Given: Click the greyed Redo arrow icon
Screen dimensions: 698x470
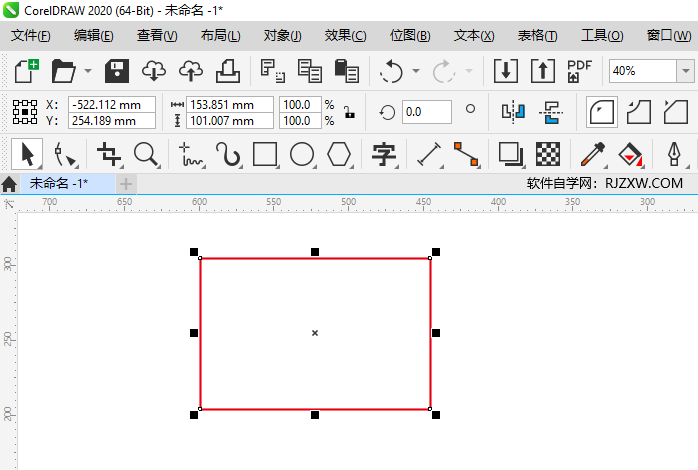Looking at the screenshot, I should click(443, 71).
